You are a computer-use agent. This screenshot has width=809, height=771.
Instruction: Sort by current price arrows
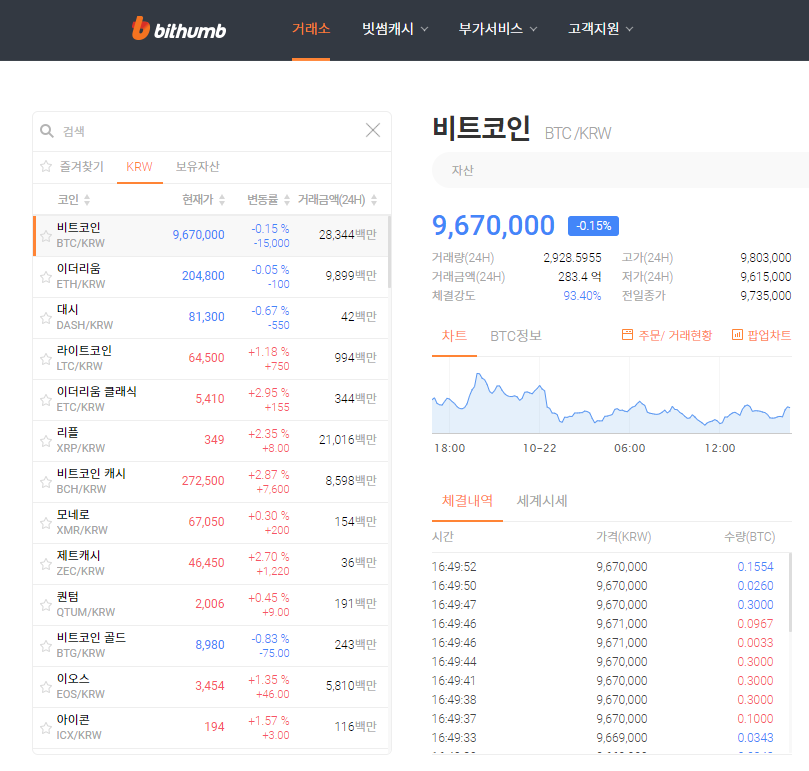coord(222,200)
